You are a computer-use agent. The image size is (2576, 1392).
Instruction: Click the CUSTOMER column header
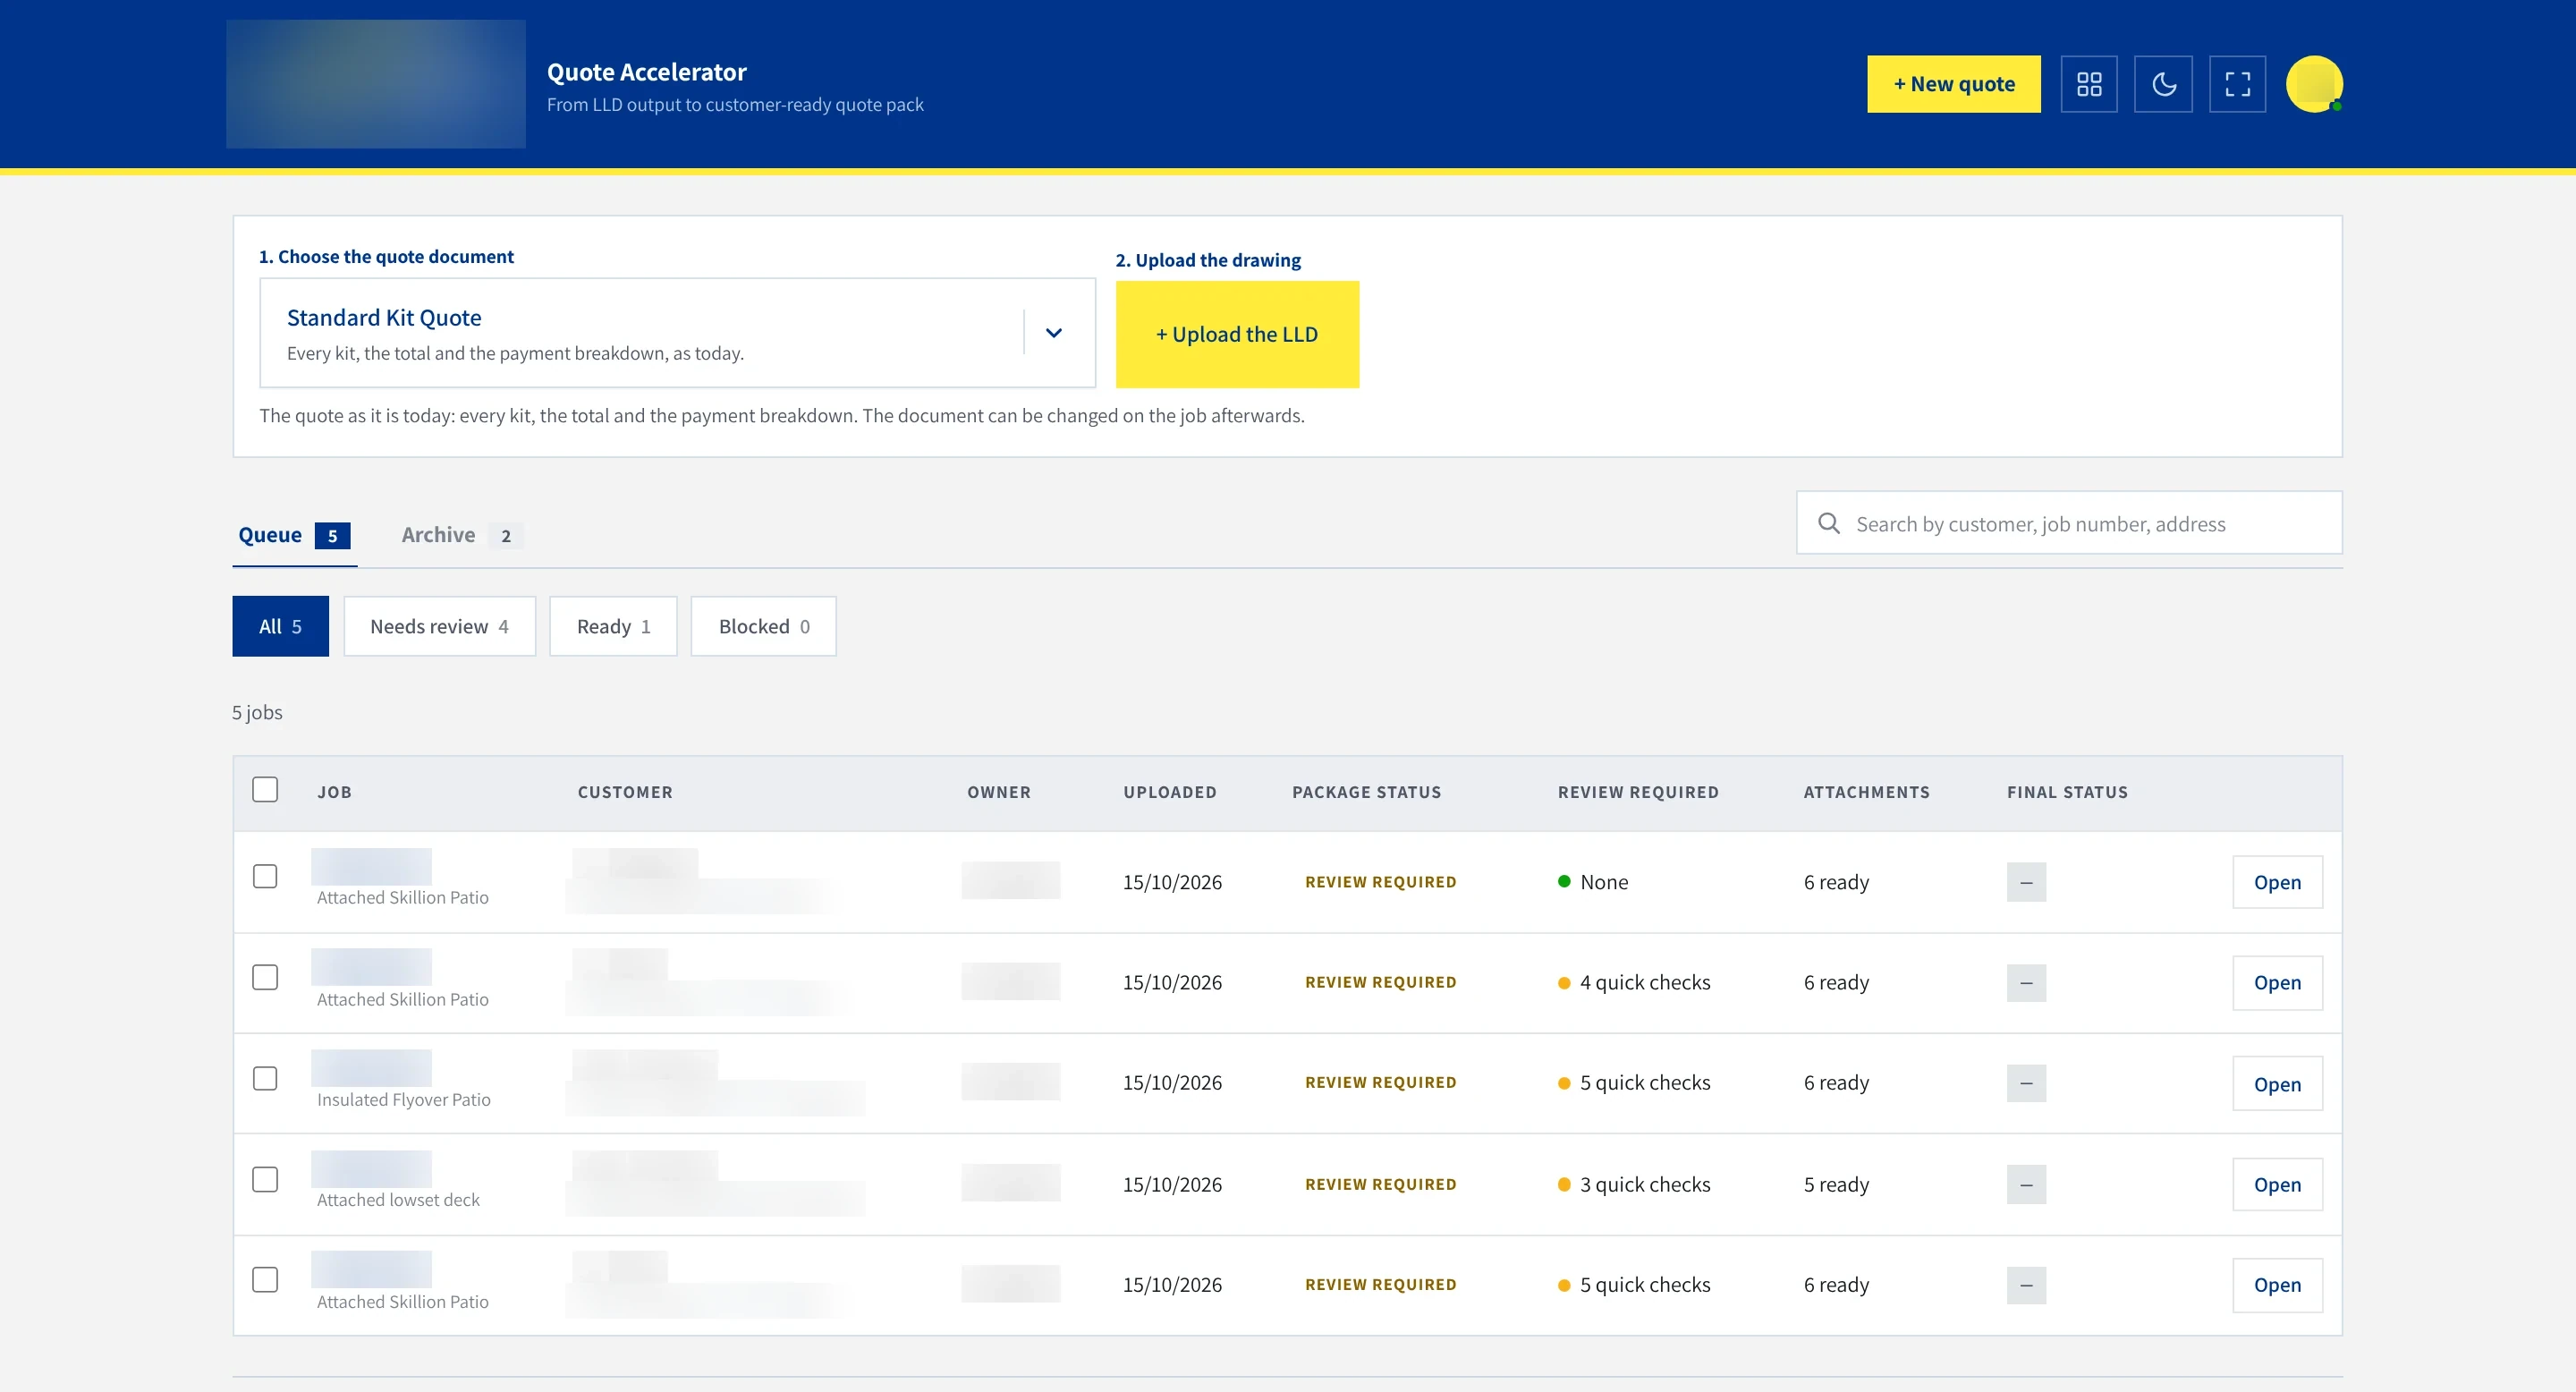pos(625,792)
